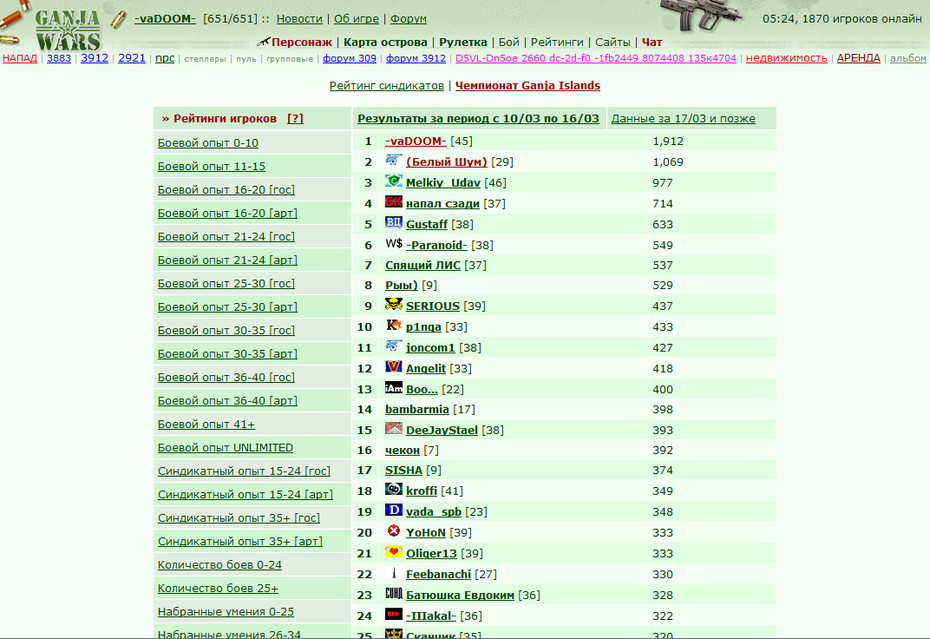930x639 pixels.
Task: Select Боевой опыт 25-30 [гос] rating
Action: pos(226,284)
